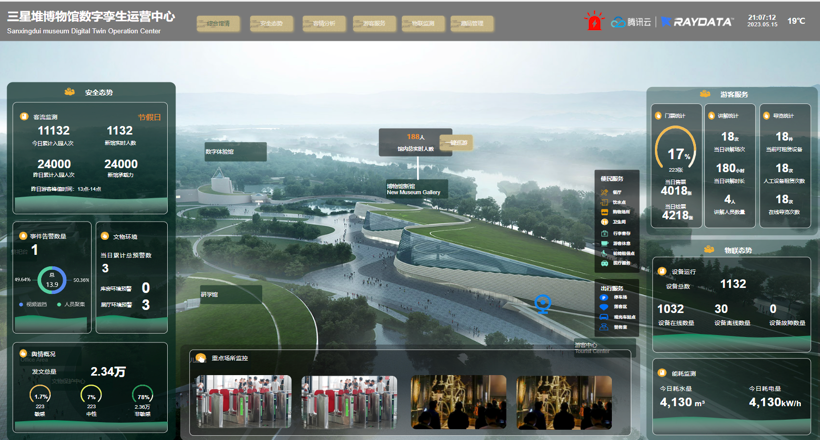Click the 舆情概况 card bullet icon

point(23,354)
